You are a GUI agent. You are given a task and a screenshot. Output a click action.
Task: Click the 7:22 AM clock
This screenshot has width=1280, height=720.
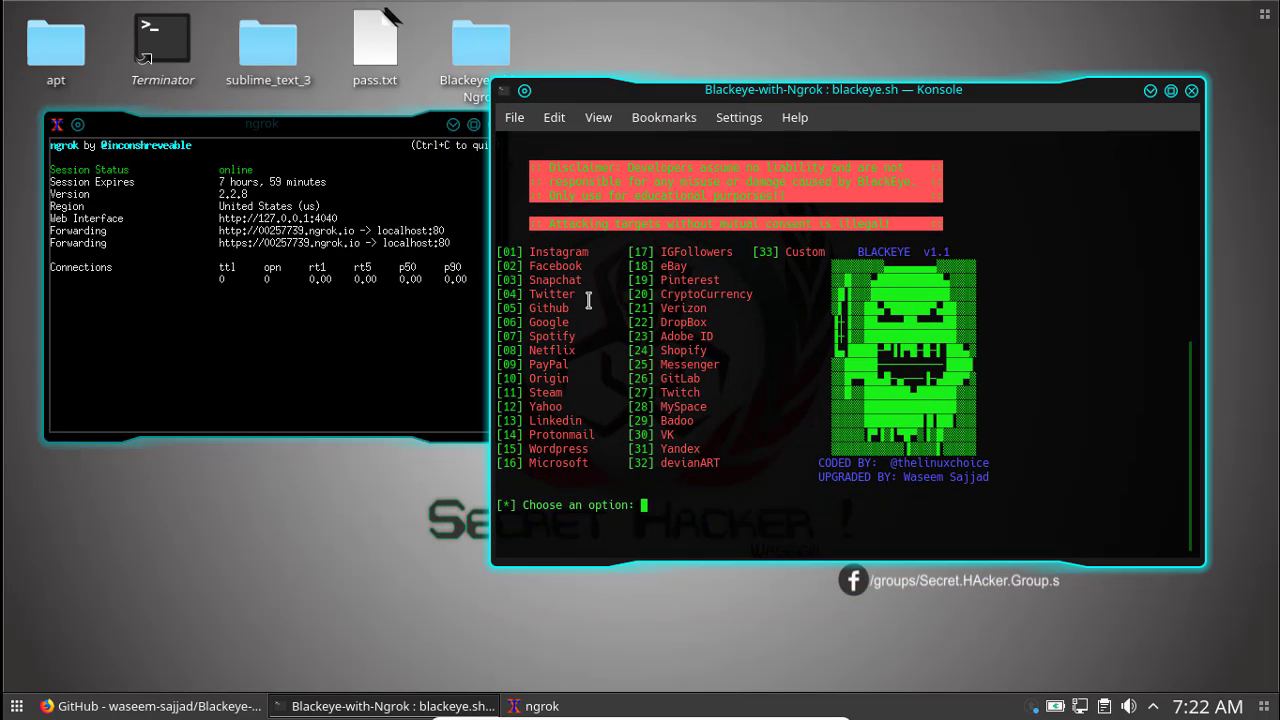point(1207,706)
